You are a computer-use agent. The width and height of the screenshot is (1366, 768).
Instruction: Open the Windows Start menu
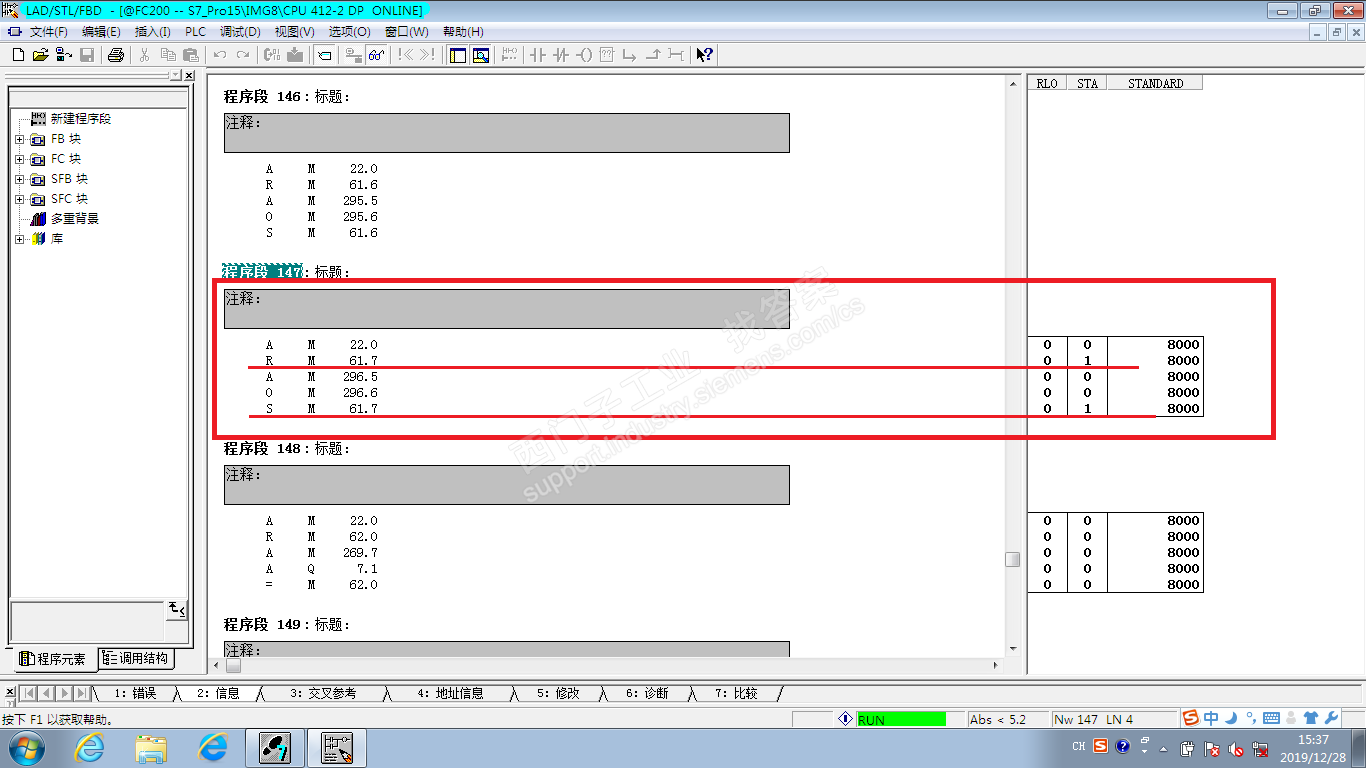[26, 748]
